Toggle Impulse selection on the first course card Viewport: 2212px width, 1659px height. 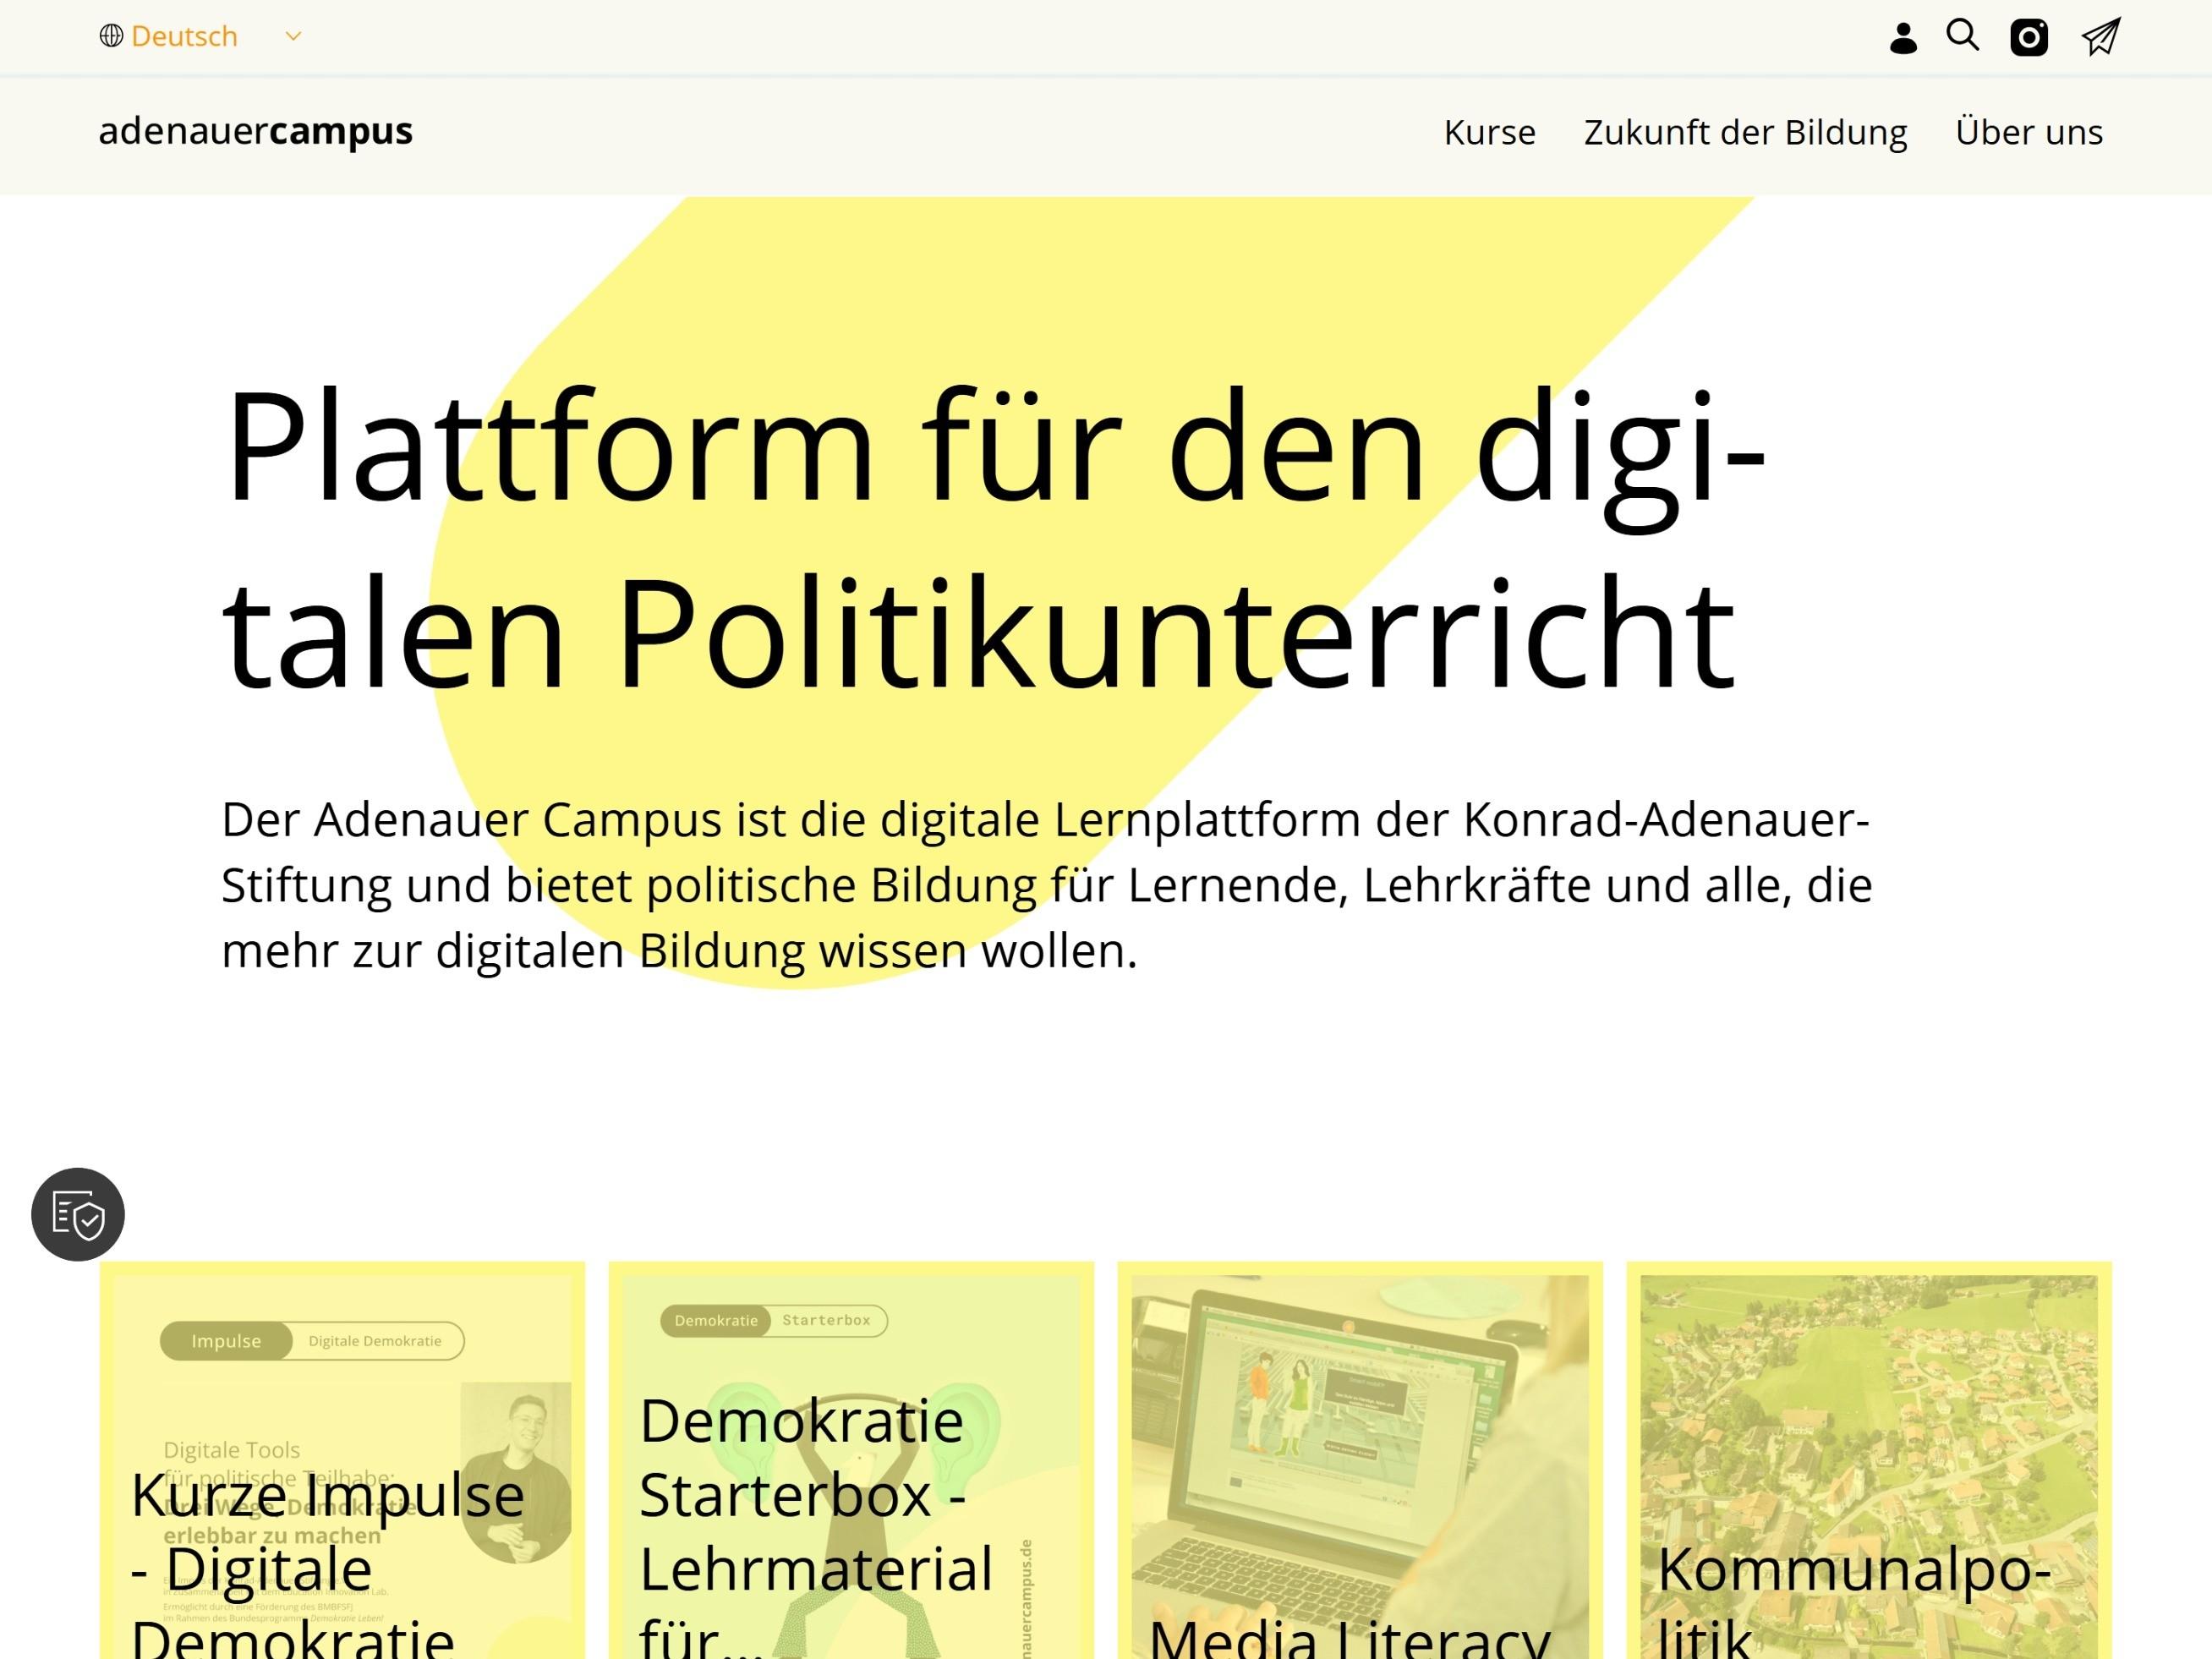(226, 1341)
